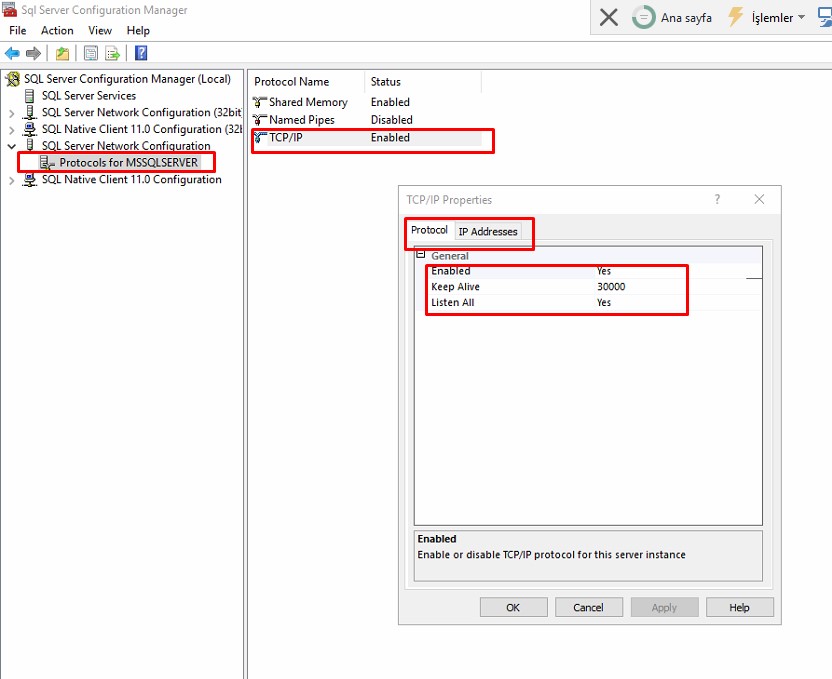
Task: Select SQL Server Services in the tree
Action: click(x=88, y=96)
